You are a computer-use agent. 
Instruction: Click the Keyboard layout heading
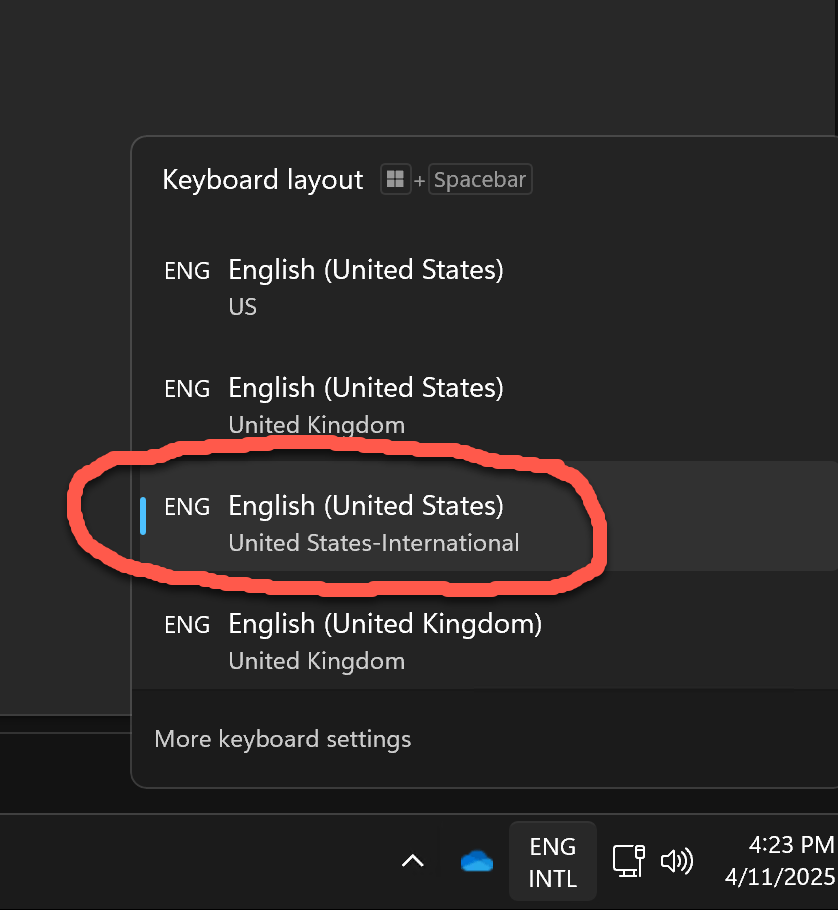263,180
